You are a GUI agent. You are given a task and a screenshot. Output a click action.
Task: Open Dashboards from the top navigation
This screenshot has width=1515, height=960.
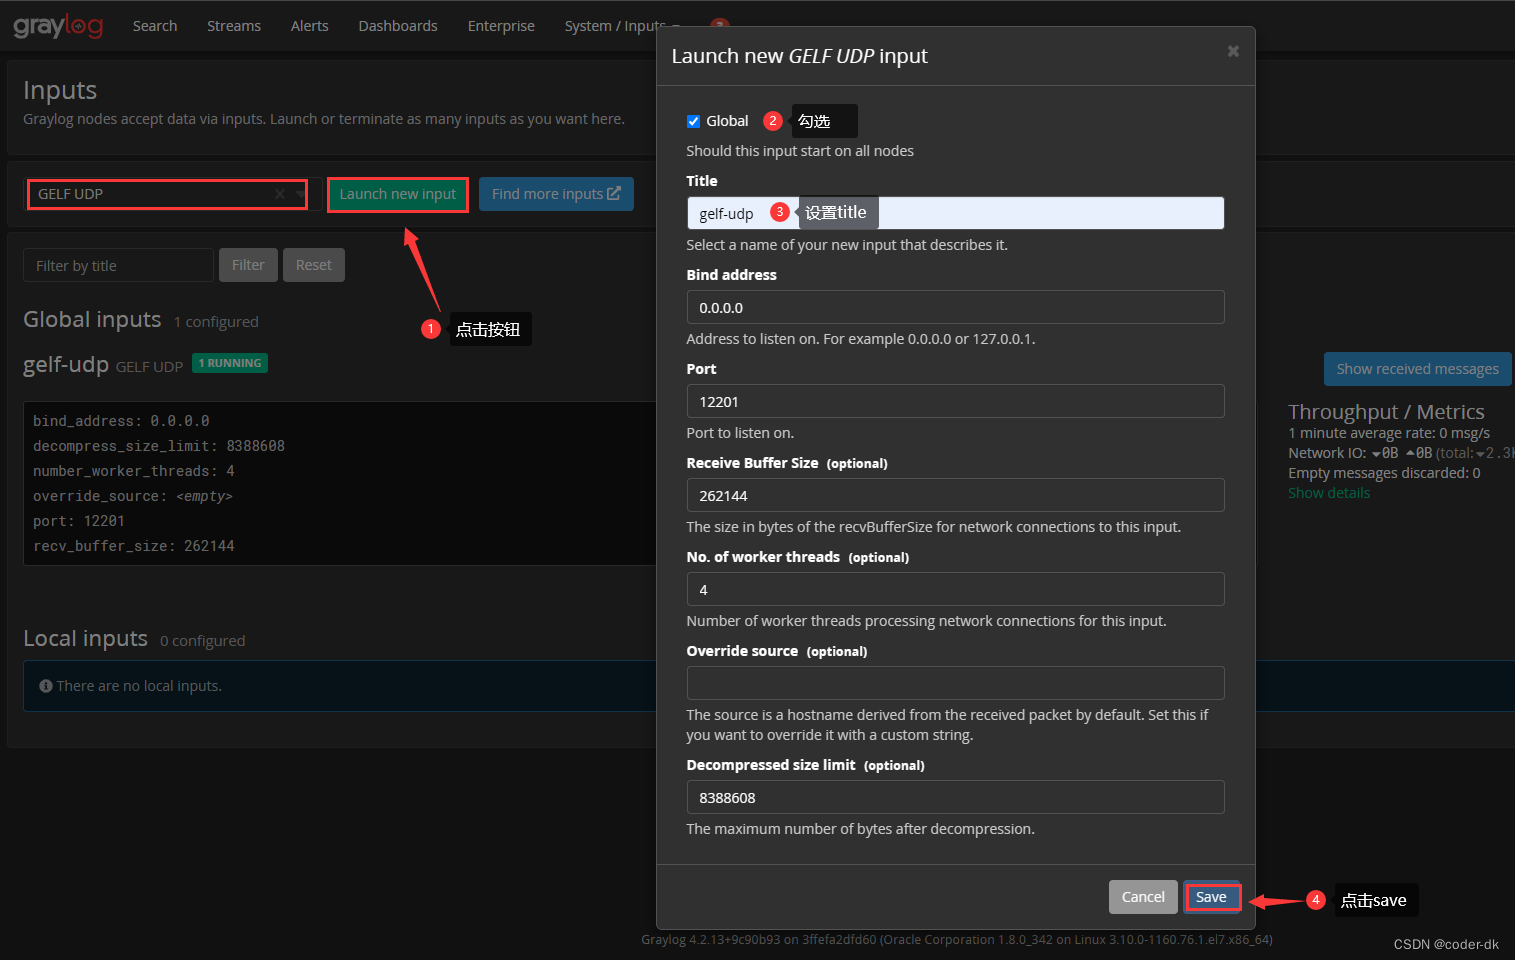point(398,26)
